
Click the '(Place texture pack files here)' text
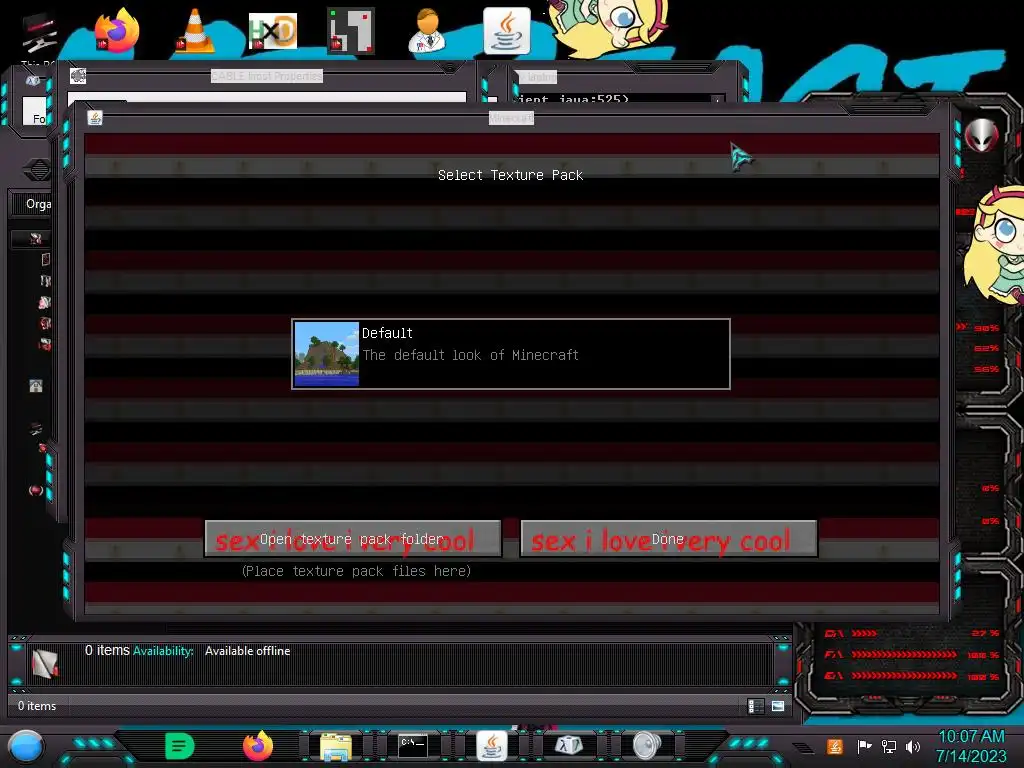[356, 571]
